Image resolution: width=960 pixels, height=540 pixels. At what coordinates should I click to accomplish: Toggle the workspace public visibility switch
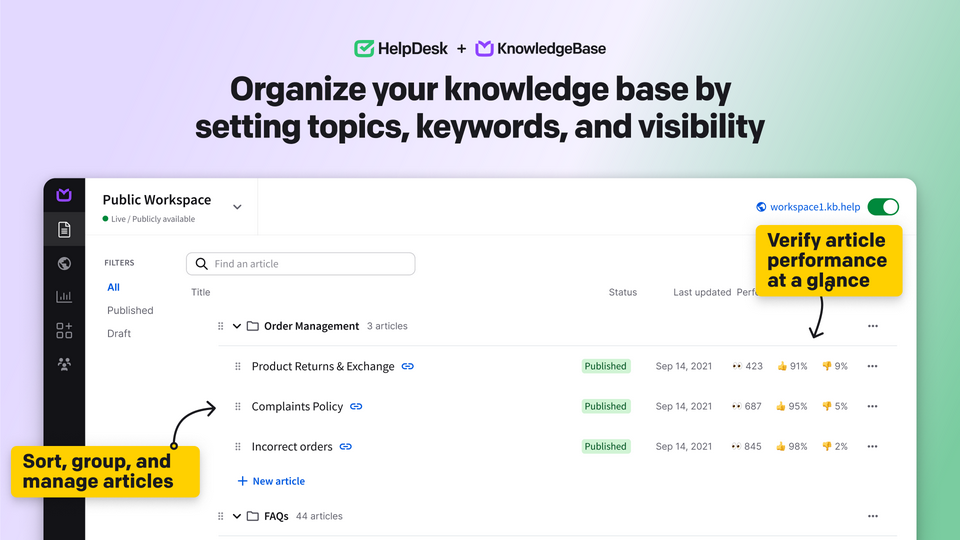(882, 207)
